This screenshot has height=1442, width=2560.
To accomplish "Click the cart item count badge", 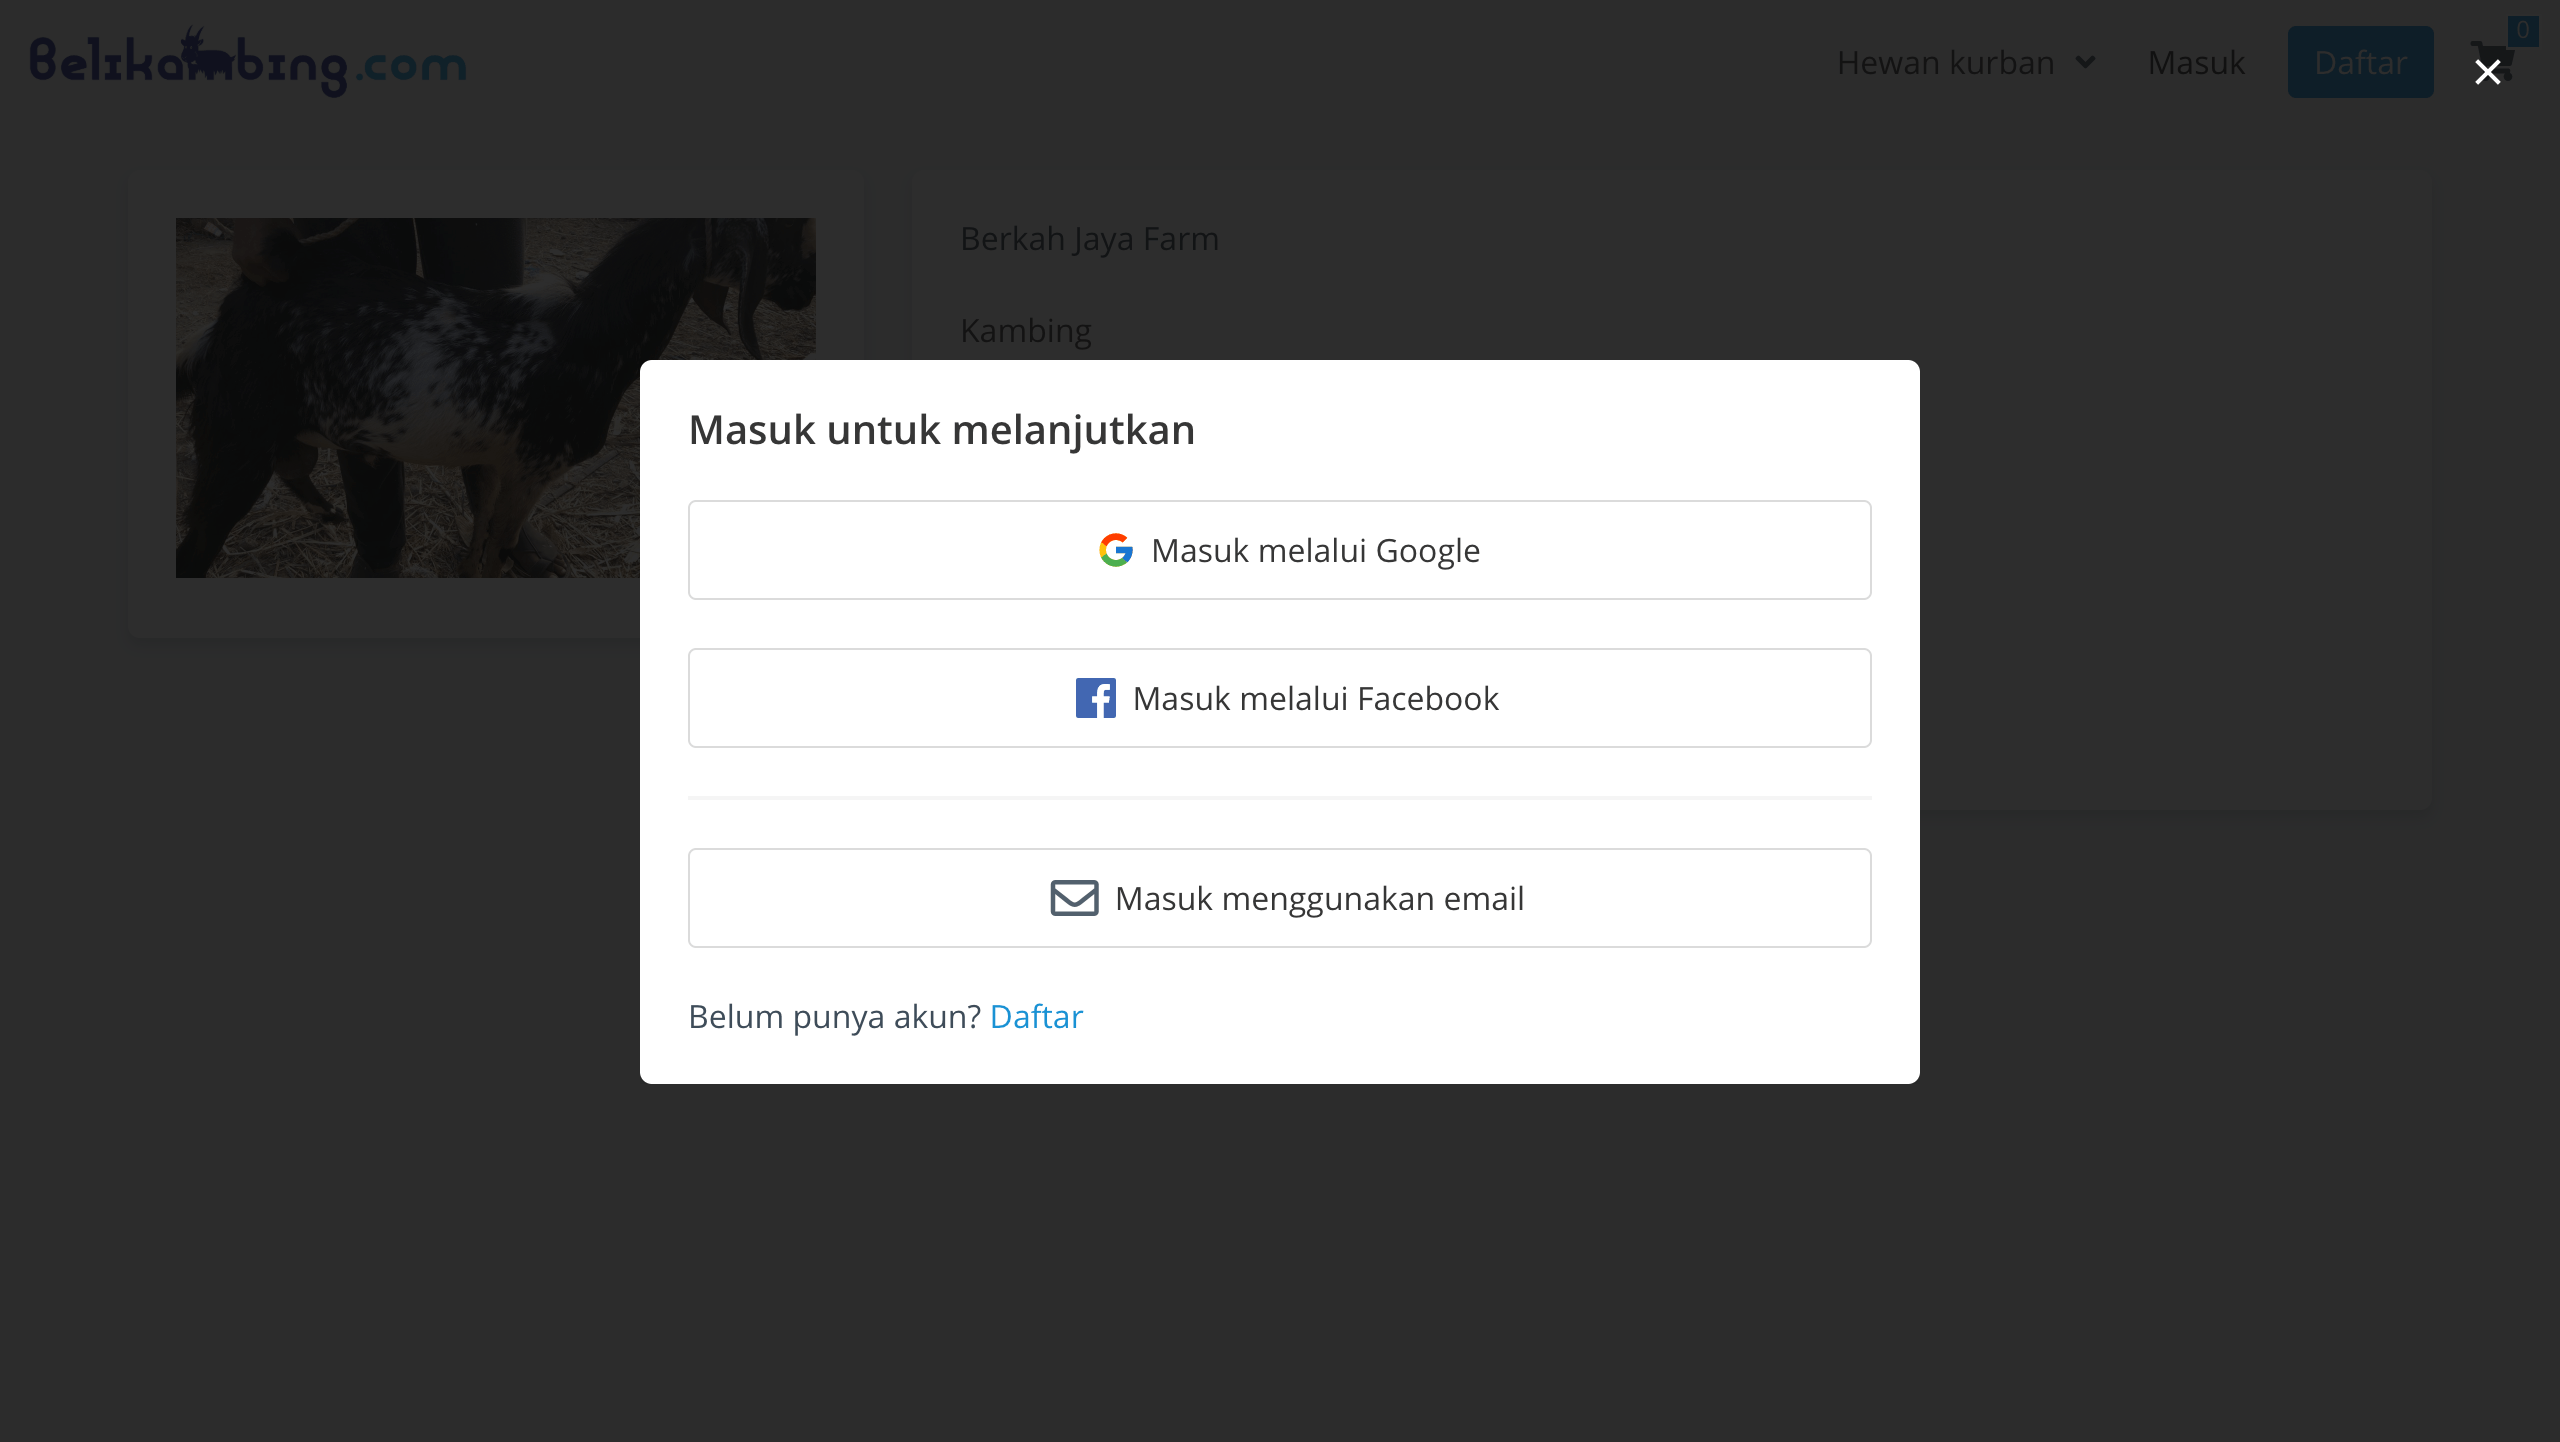I will (2522, 30).
